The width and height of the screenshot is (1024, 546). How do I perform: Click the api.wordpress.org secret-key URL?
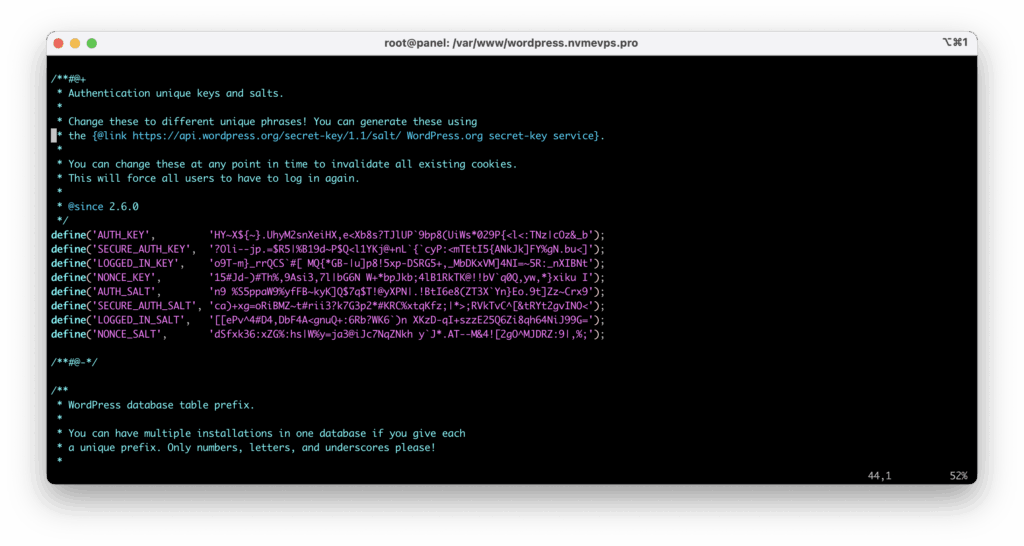pyautogui.click(x=266, y=135)
